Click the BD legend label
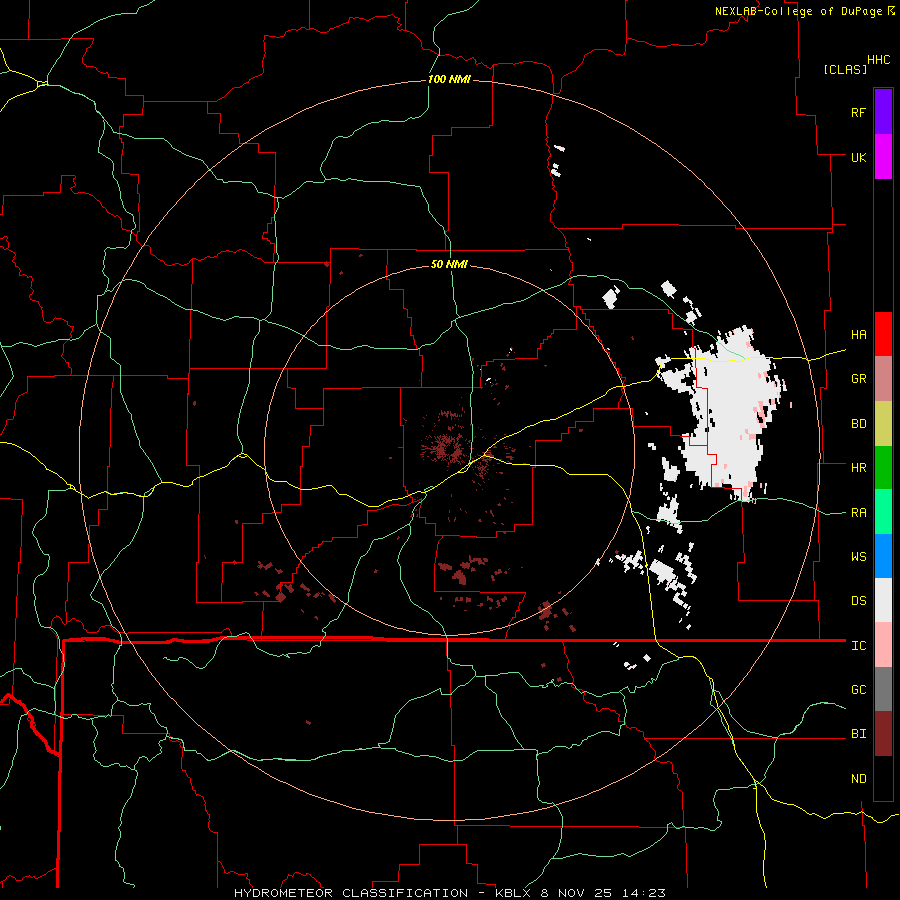The image size is (900, 900). 858,424
